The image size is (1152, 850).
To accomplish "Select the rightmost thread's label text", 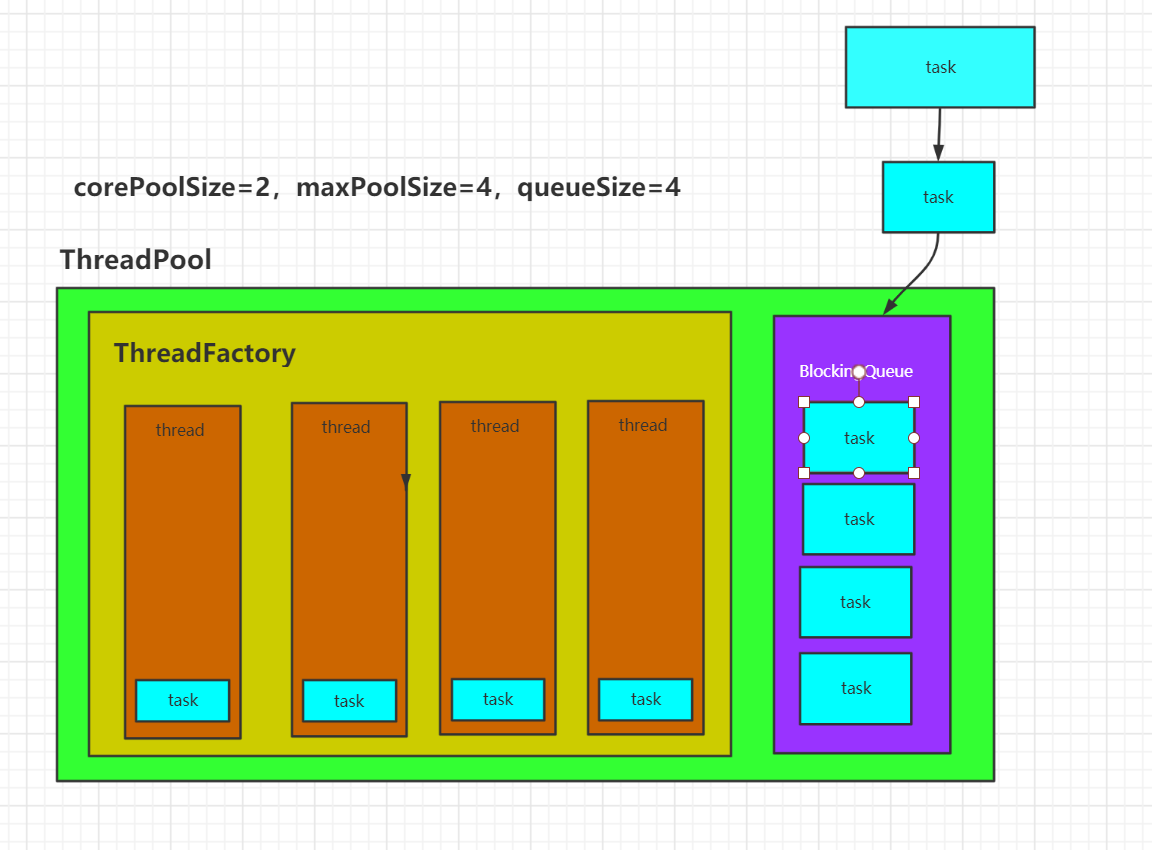I will click(x=643, y=425).
